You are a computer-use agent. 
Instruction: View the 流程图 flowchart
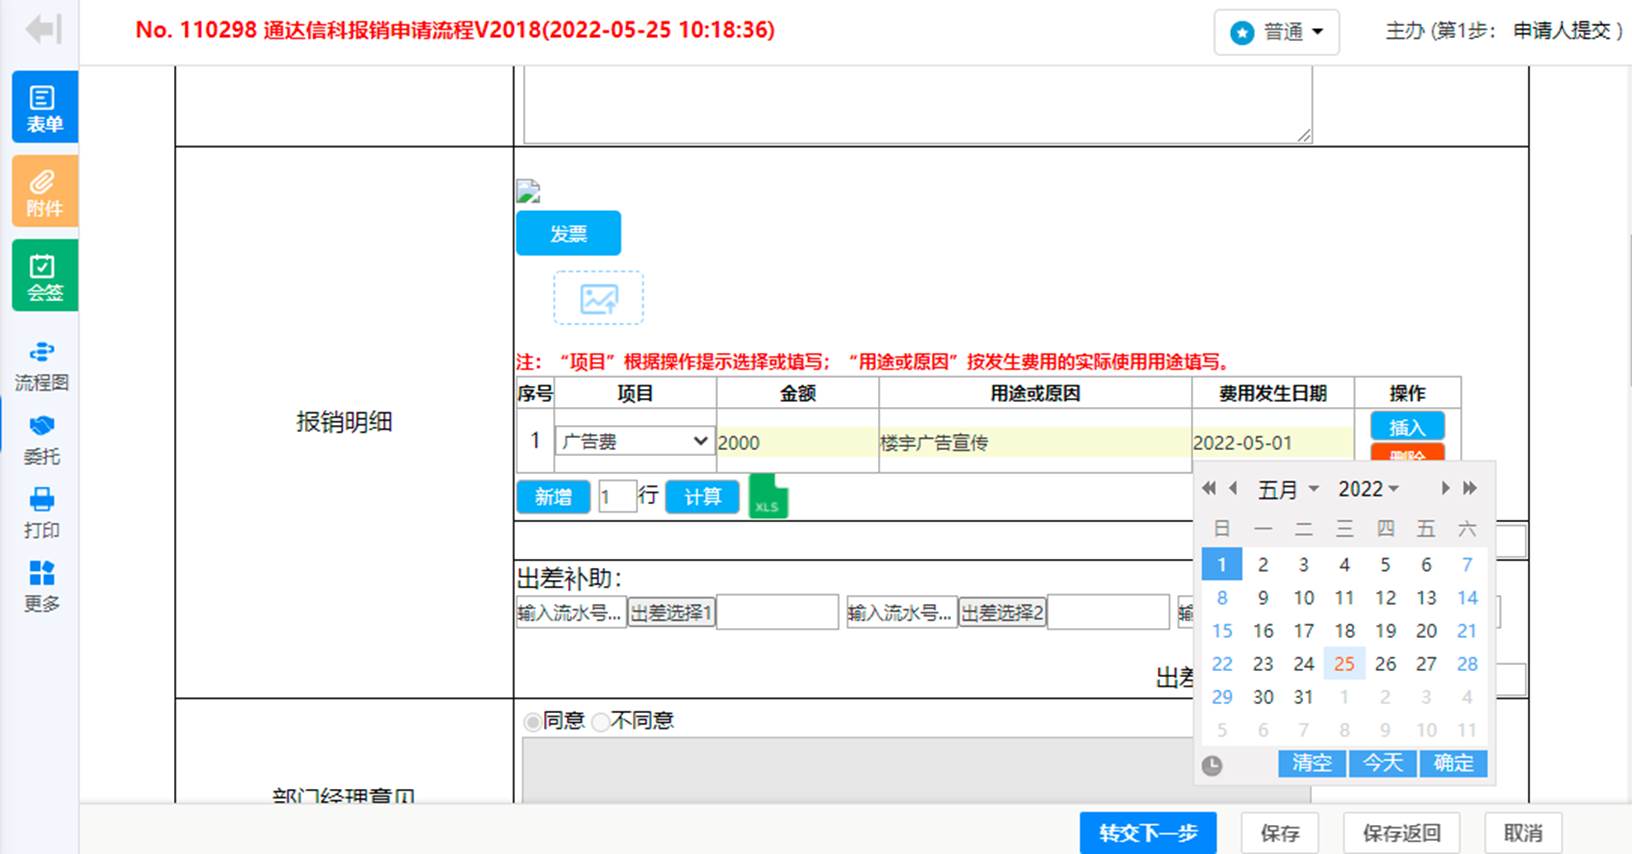tap(42, 366)
